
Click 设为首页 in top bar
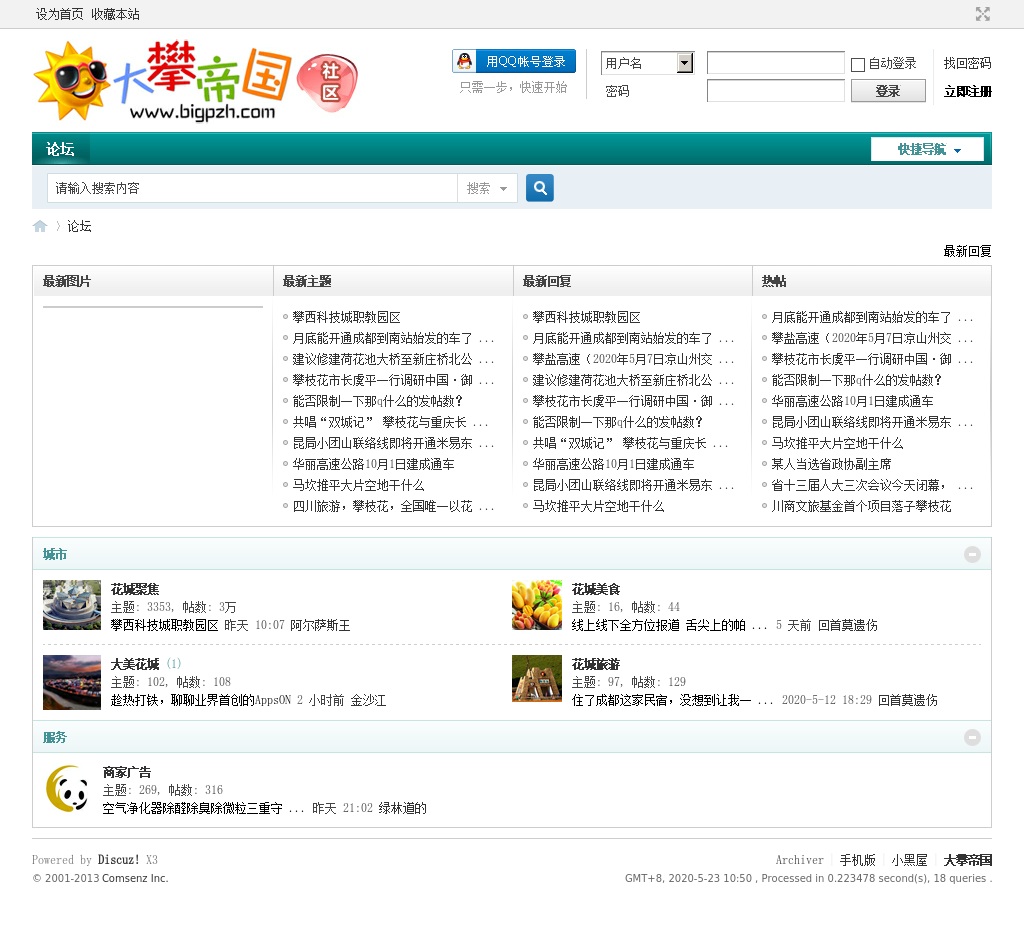(x=60, y=14)
